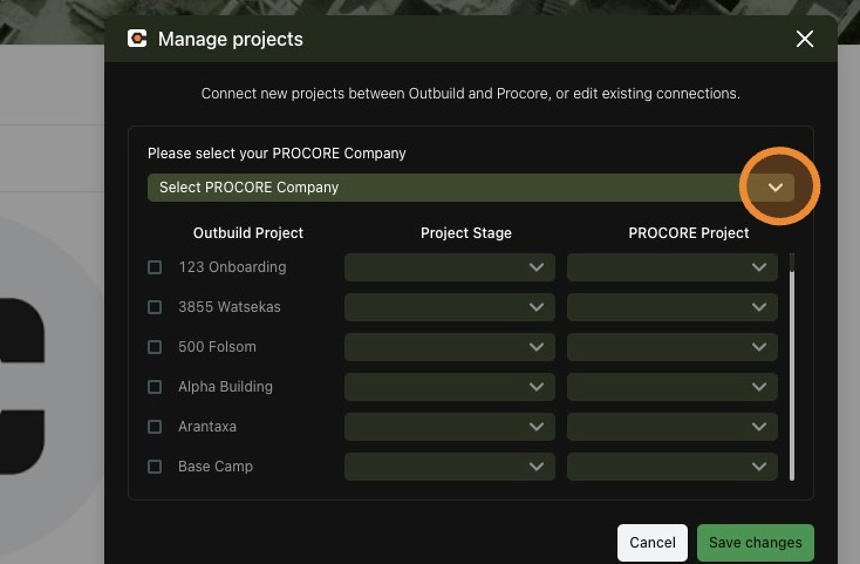Check the Base Camp project checkbox
This screenshot has height=564, width=860.
point(155,467)
